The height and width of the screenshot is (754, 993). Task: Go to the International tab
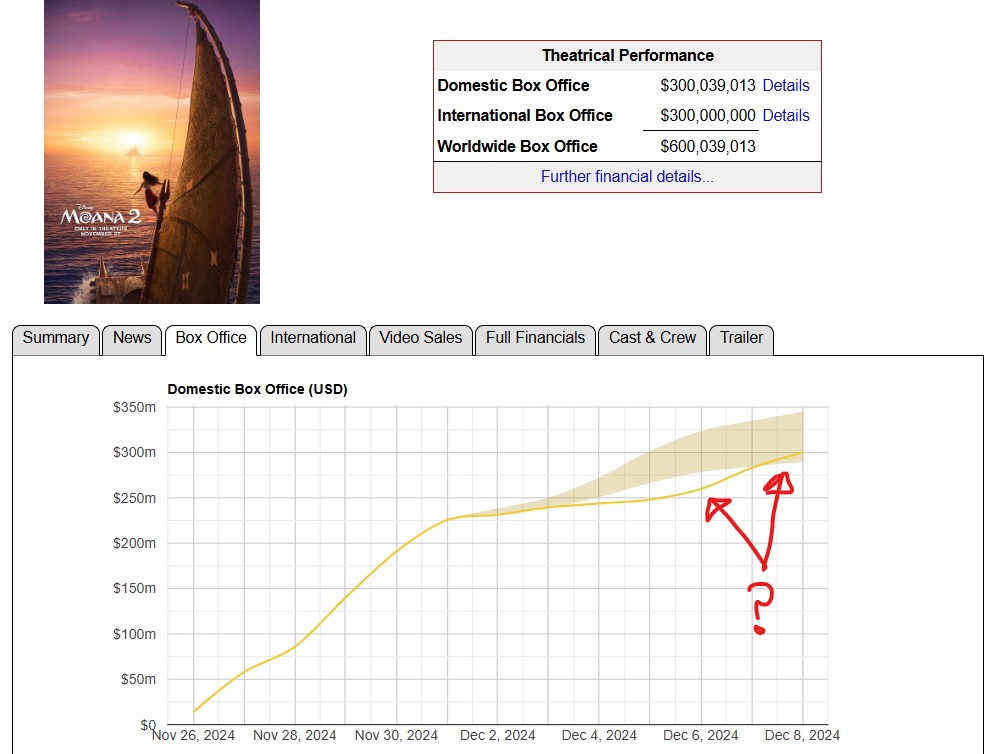(313, 338)
